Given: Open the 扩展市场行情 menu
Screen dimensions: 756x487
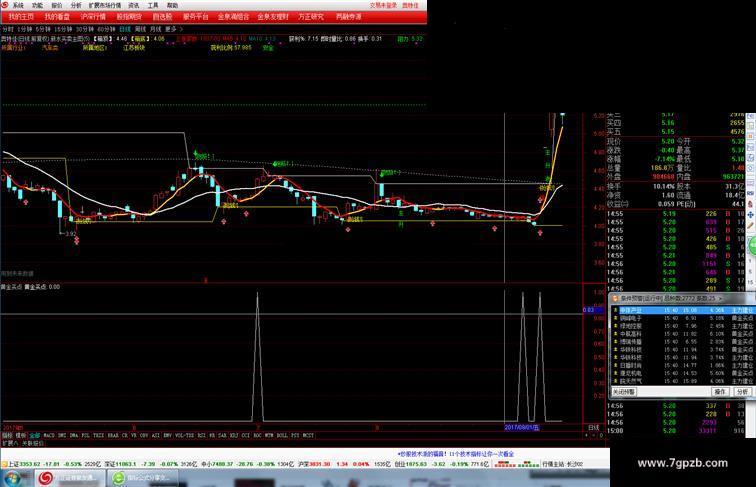Looking at the screenshot, I should (x=105, y=5).
